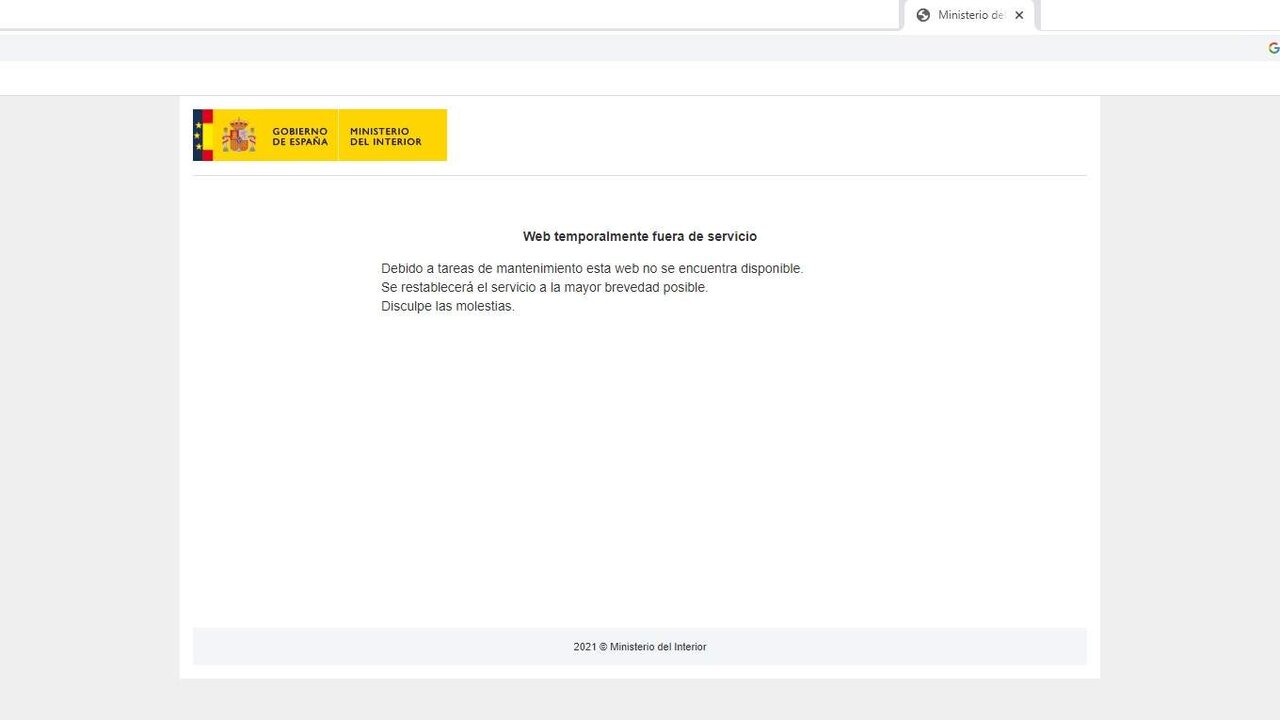This screenshot has width=1280, height=720.
Task: Click footer '2021 © Ministerio del Interior'
Action: pos(640,647)
